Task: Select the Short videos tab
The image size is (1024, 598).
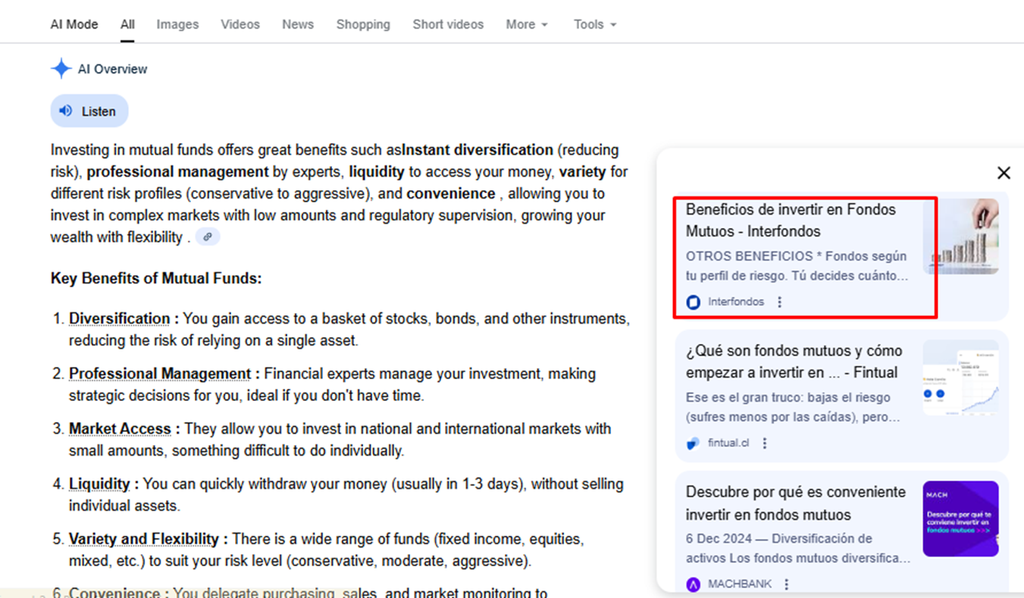Action: [x=448, y=24]
